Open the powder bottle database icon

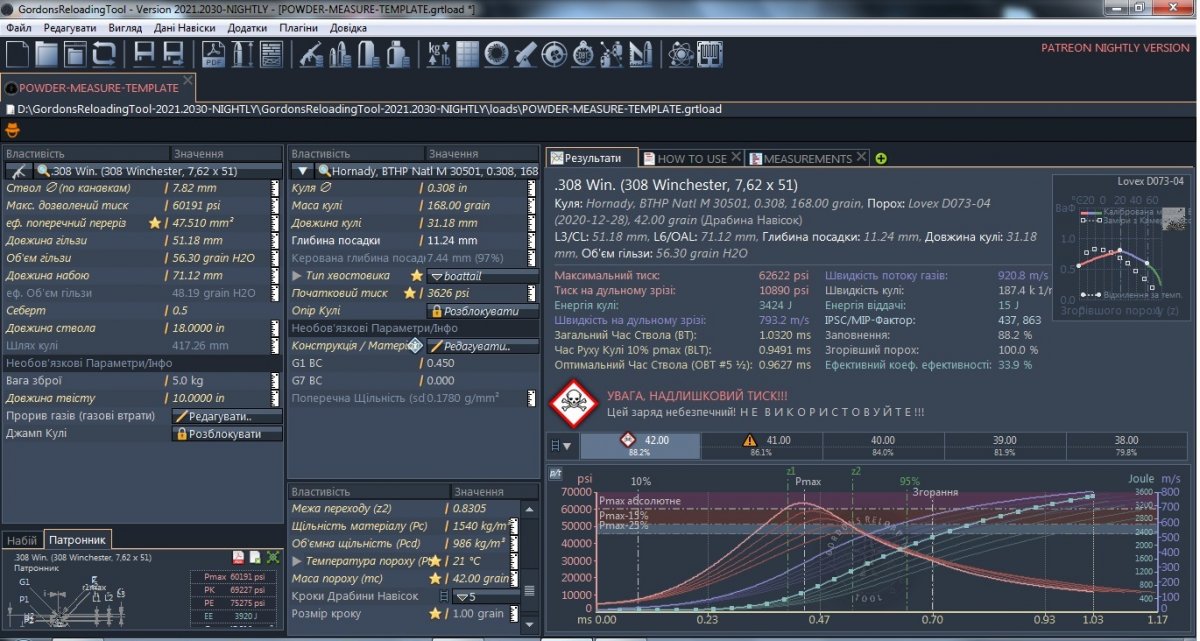398,53
